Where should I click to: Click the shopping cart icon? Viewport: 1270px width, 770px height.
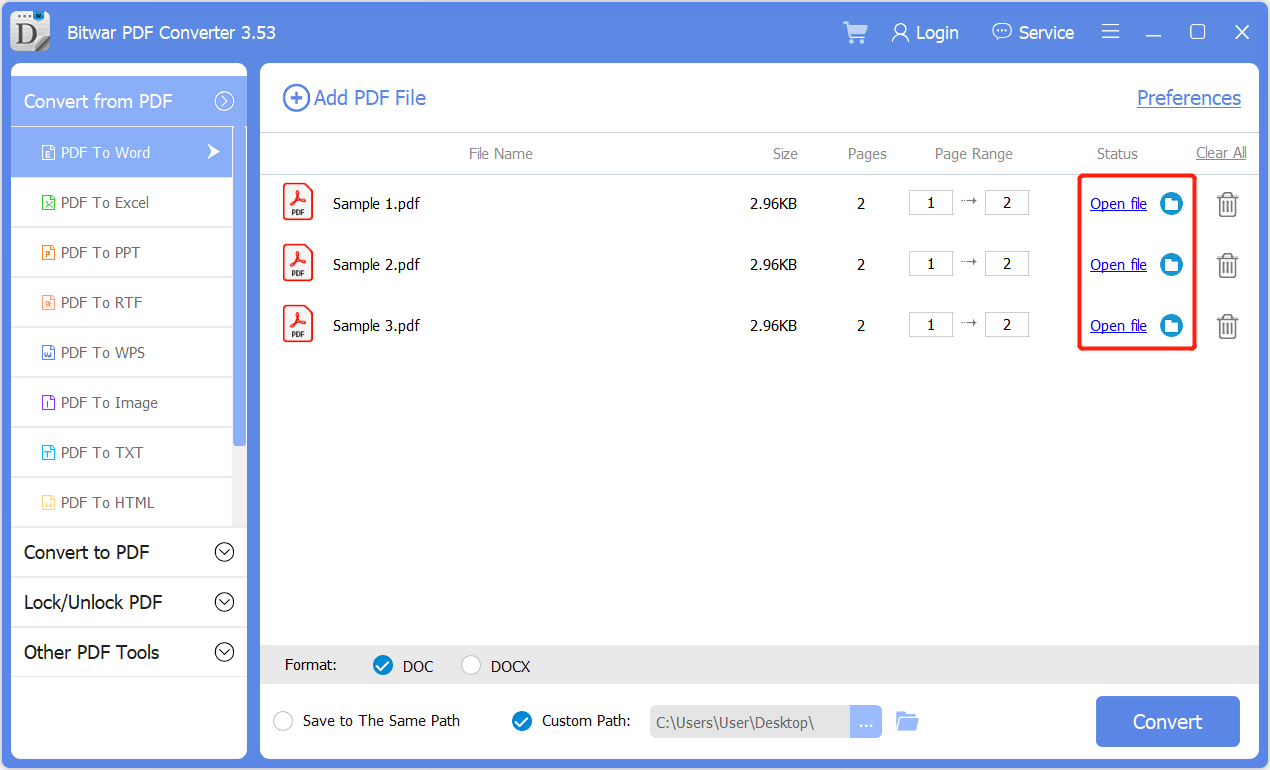(855, 33)
